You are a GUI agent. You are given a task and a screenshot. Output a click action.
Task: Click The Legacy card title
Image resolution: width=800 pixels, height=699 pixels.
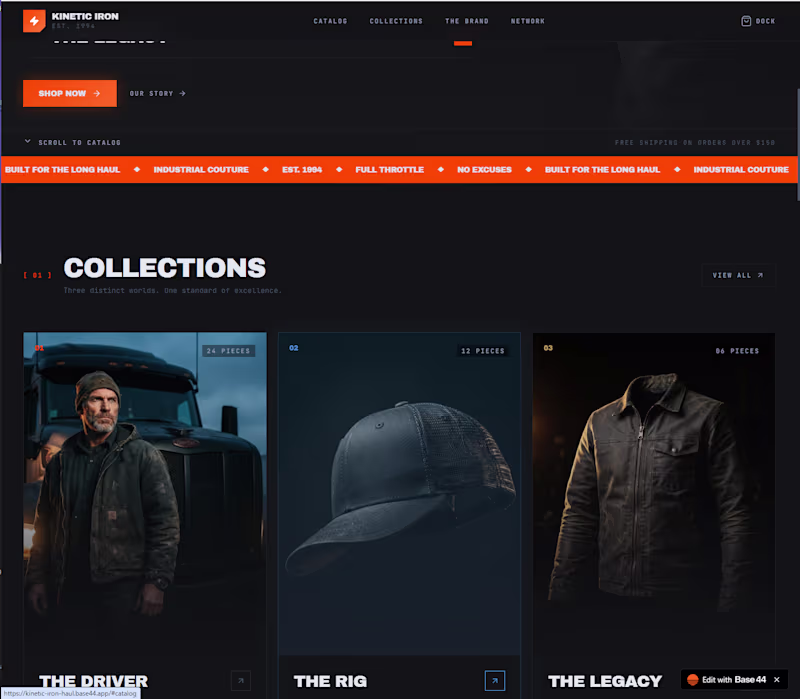point(605,681)
